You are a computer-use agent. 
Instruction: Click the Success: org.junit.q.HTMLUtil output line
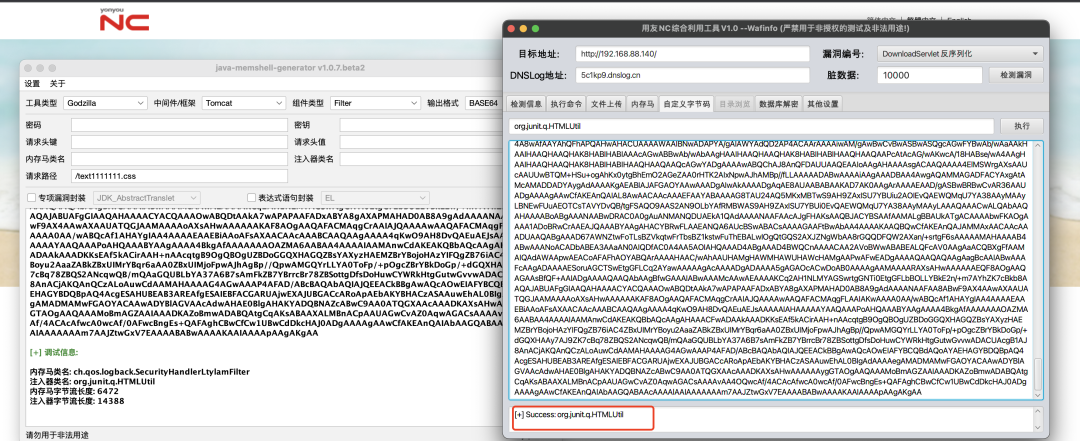(x=569, y=415)
